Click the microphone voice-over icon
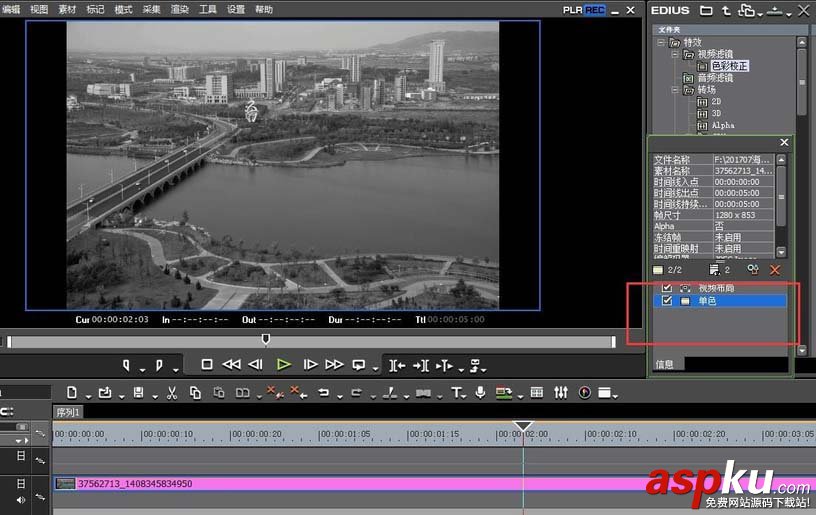 tap(480, 392)
